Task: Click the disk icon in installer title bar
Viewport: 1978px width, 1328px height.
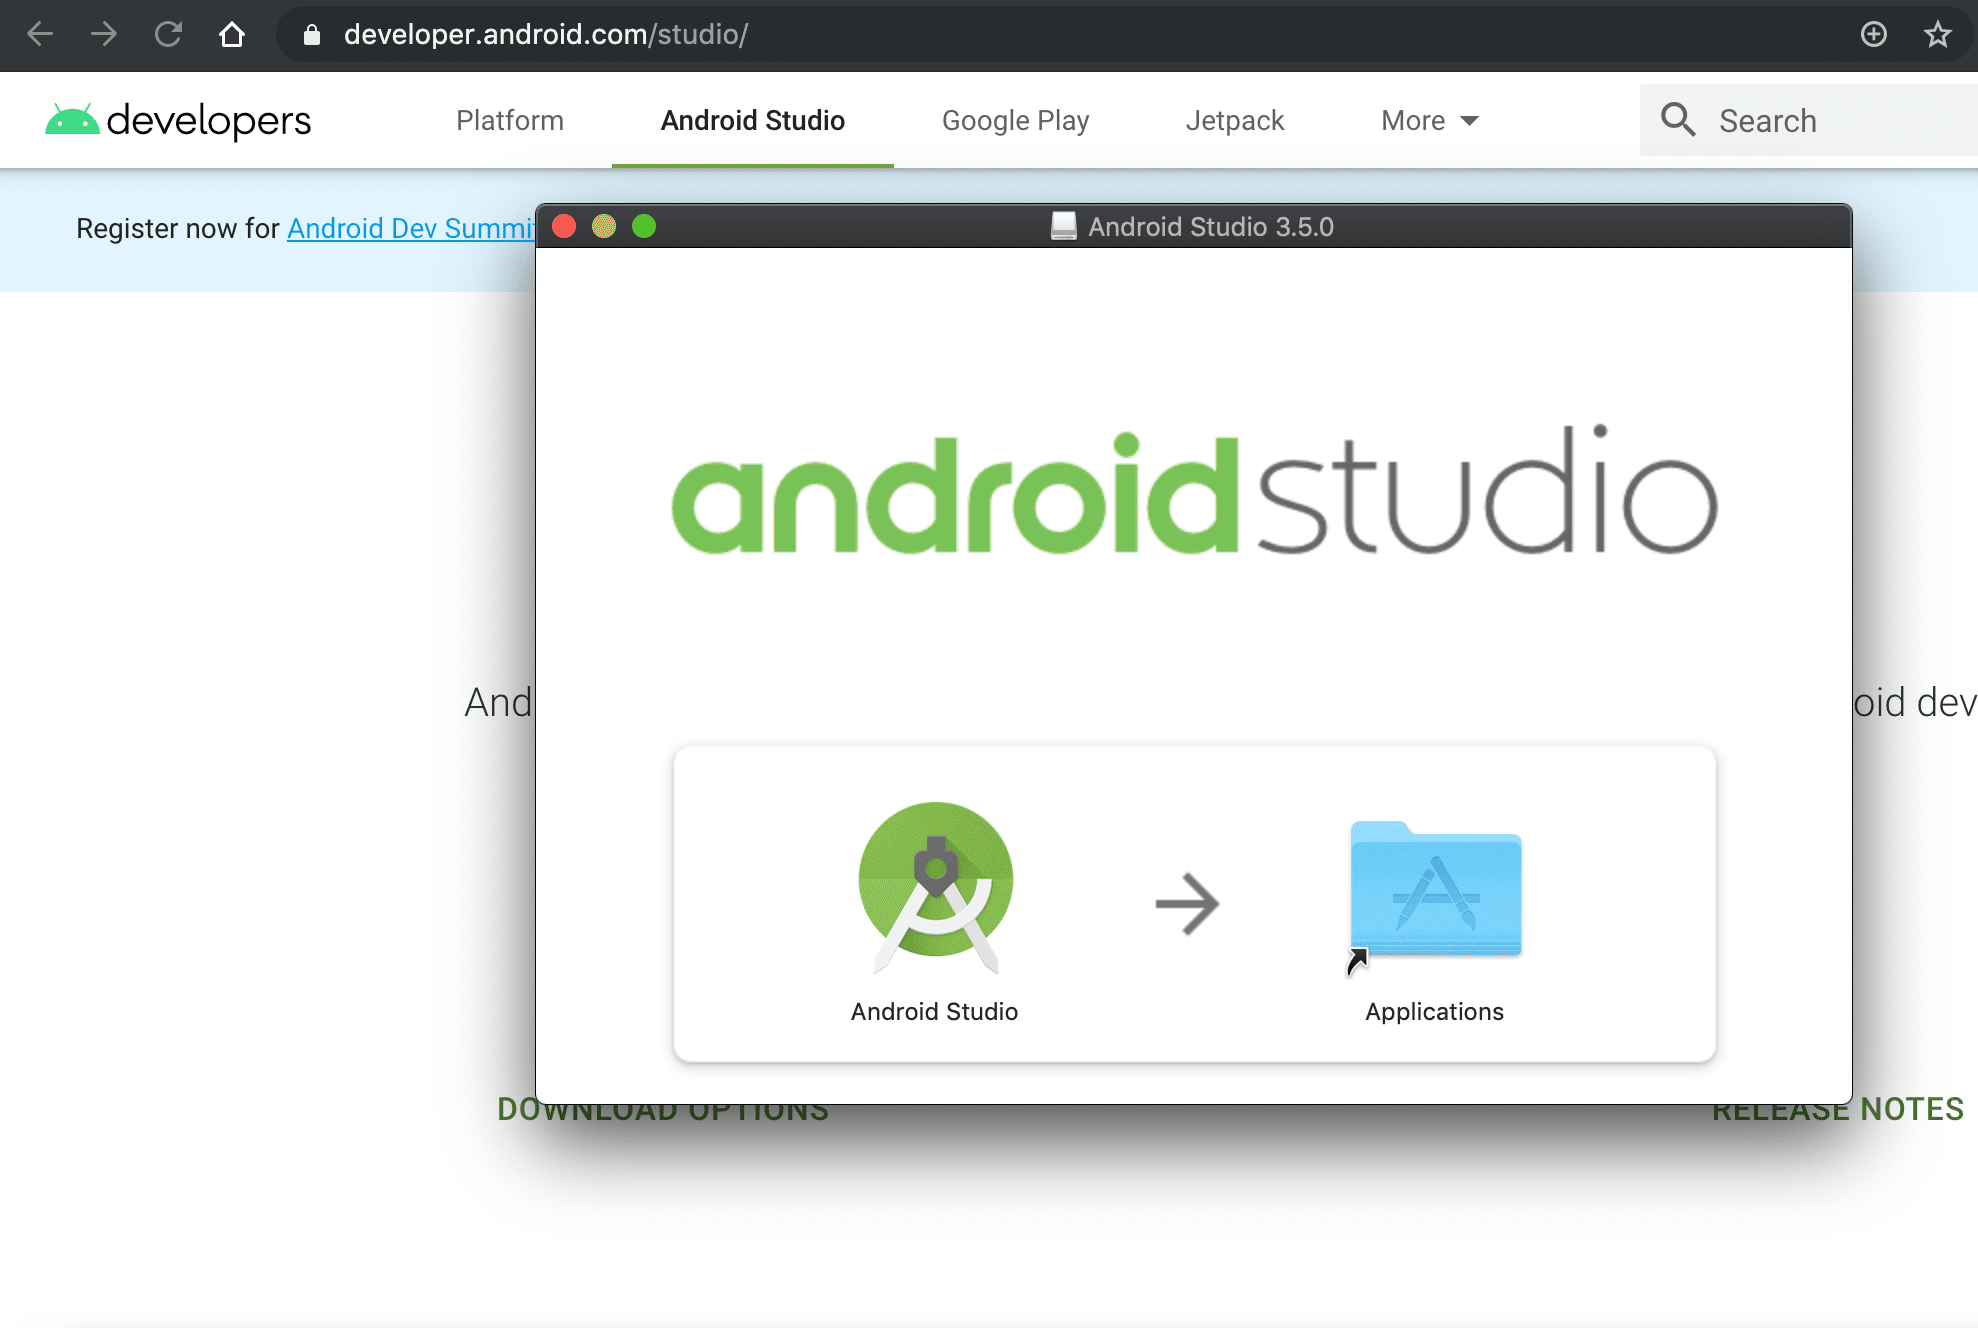Action: click(x=1064, y=226)
